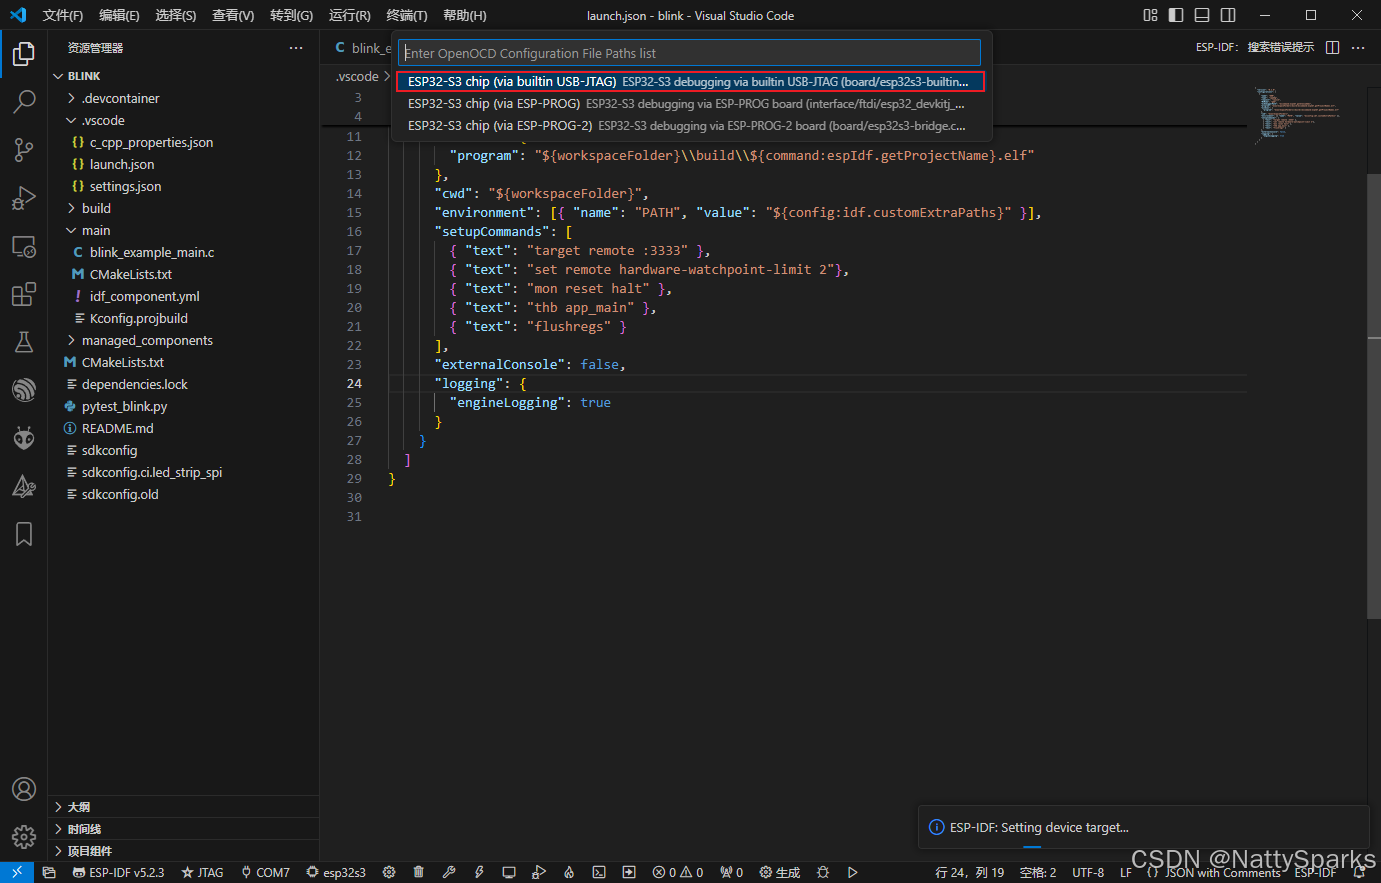Open the 运行(R) menu
The width and height of the screenshot is (1381, 883).
350,15
